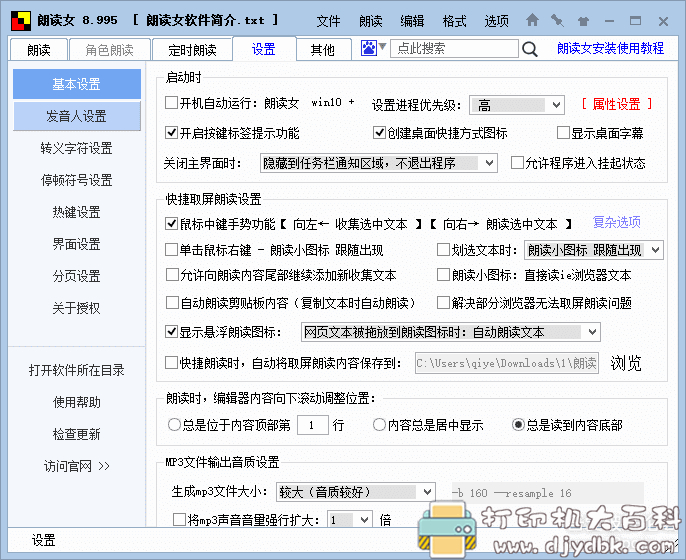Open 朗读女安装使用教程 link
This screenshot has width=686, height=560.
pos(610,48)
